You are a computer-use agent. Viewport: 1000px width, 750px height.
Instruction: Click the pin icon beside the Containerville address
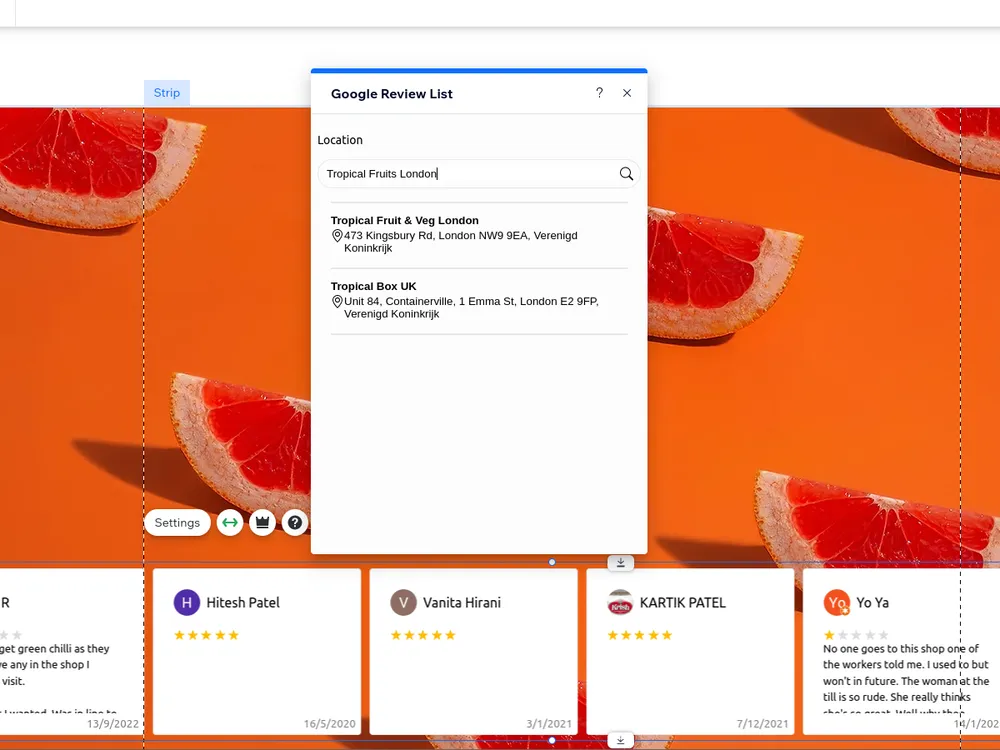336,300
